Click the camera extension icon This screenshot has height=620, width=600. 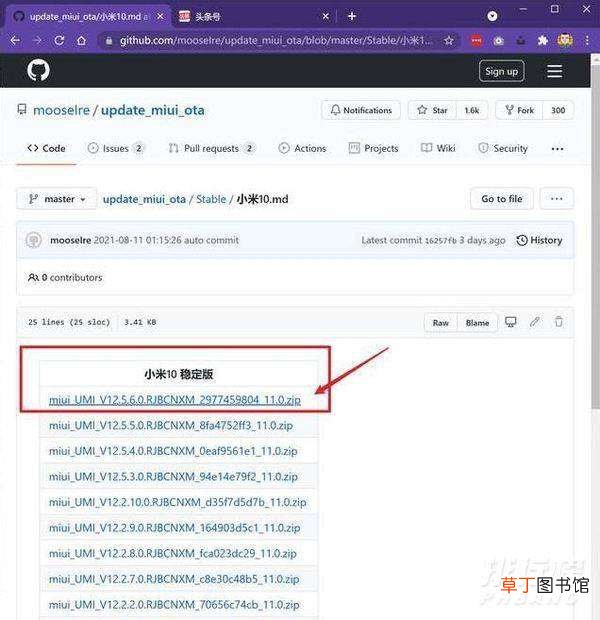pyautogui.click(x=499, y=40)
